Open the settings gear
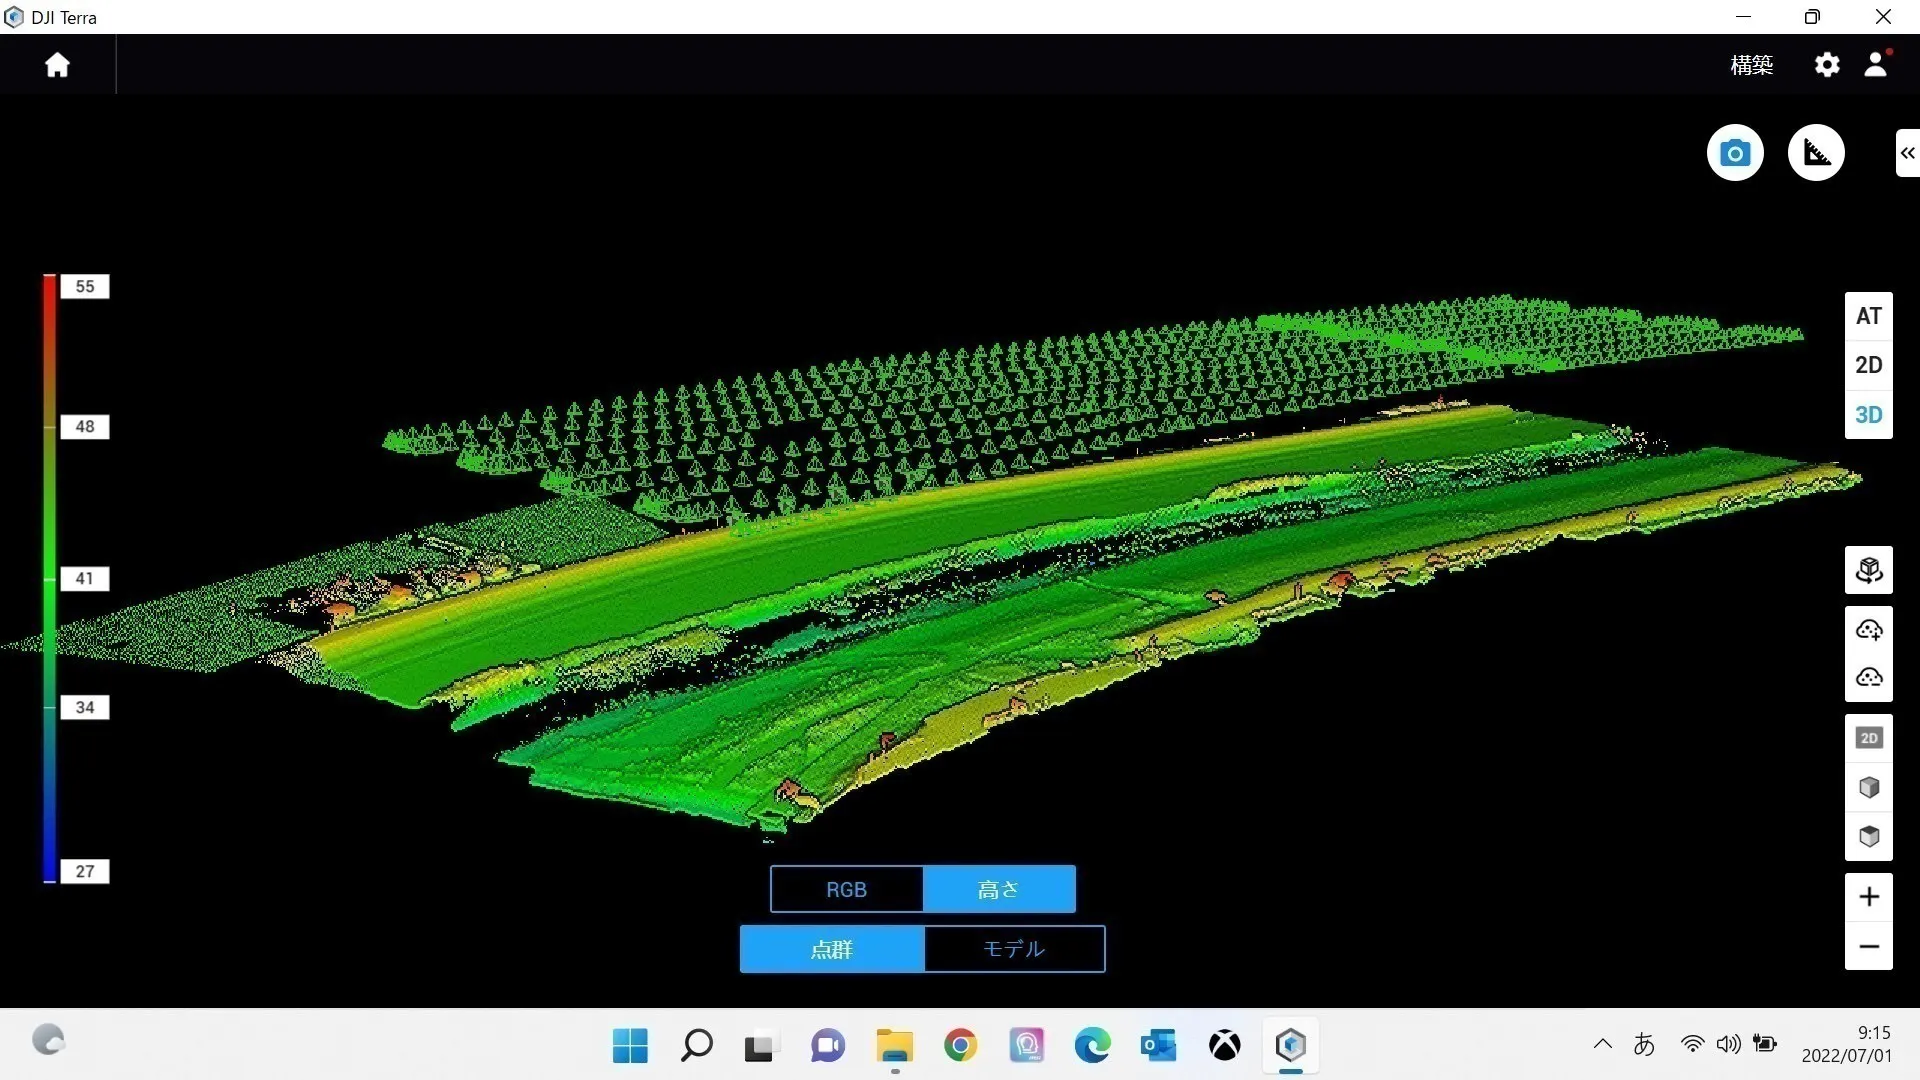The image size is (1920, 1080). coord(1827,65)
